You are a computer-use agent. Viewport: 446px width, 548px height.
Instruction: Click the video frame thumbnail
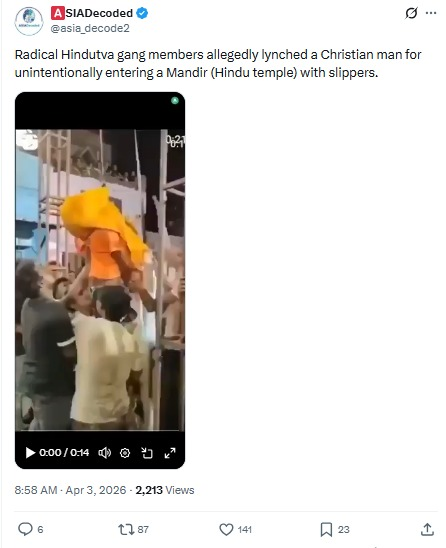pyautogui.click(x=100, y=280)
